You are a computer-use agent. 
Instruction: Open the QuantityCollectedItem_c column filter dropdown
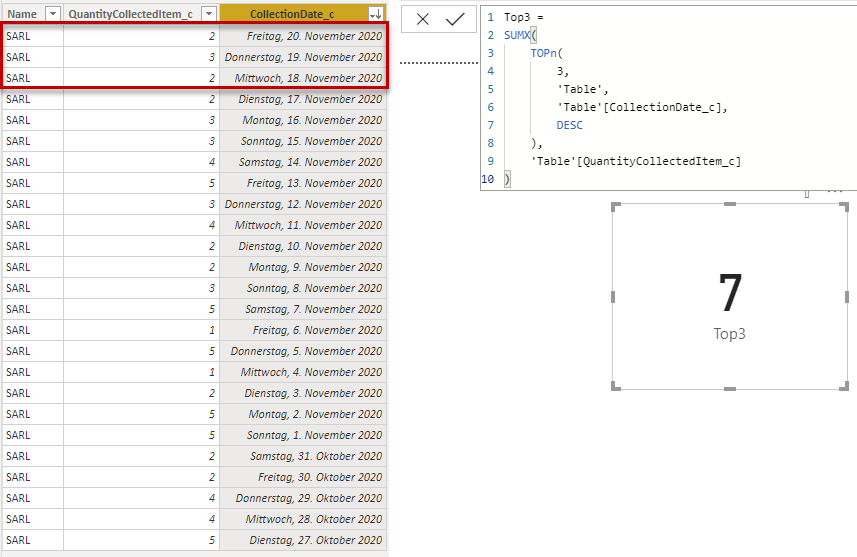click(x=209, y=14)
